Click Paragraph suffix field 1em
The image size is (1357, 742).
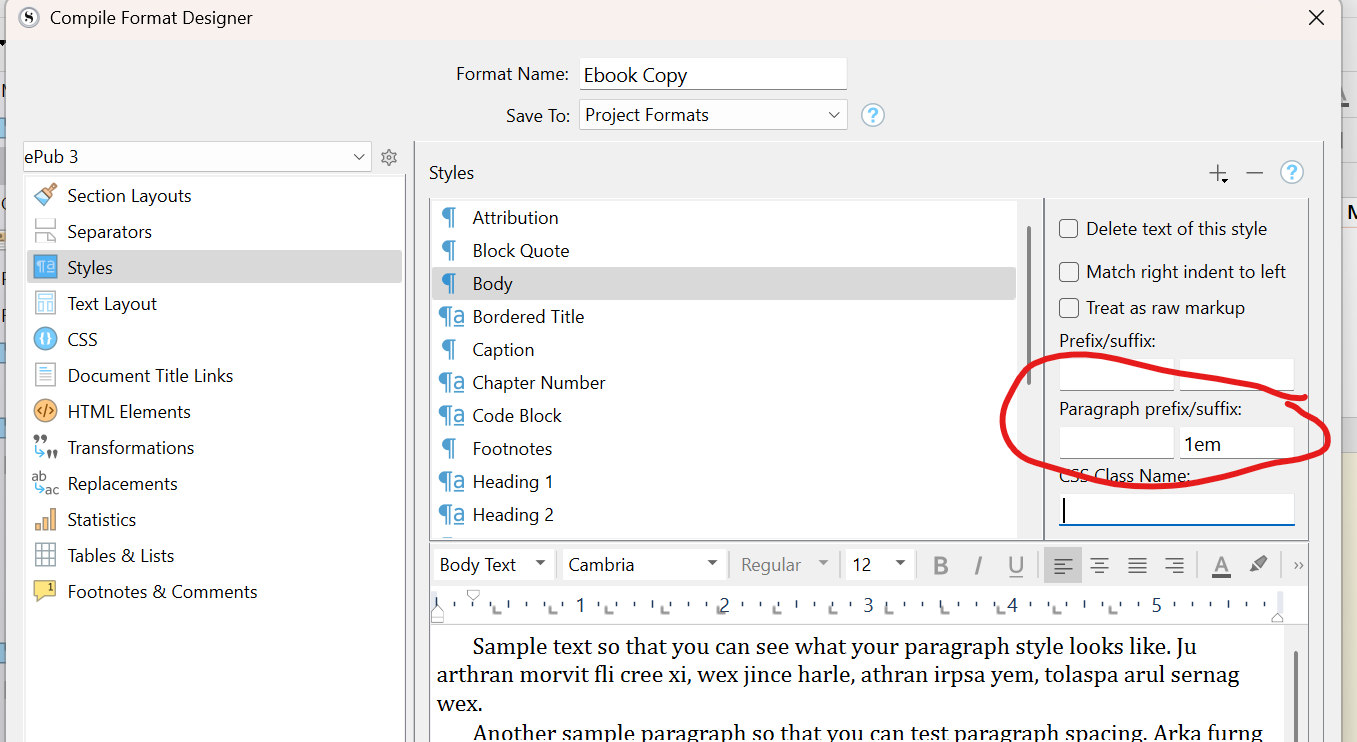pyautogui.click(x=1237, y=443)
